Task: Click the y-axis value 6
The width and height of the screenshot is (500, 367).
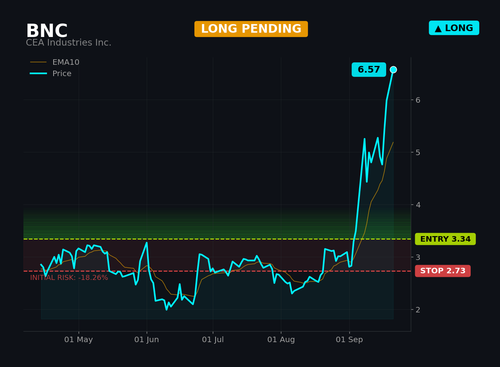Action: [418, 100]
